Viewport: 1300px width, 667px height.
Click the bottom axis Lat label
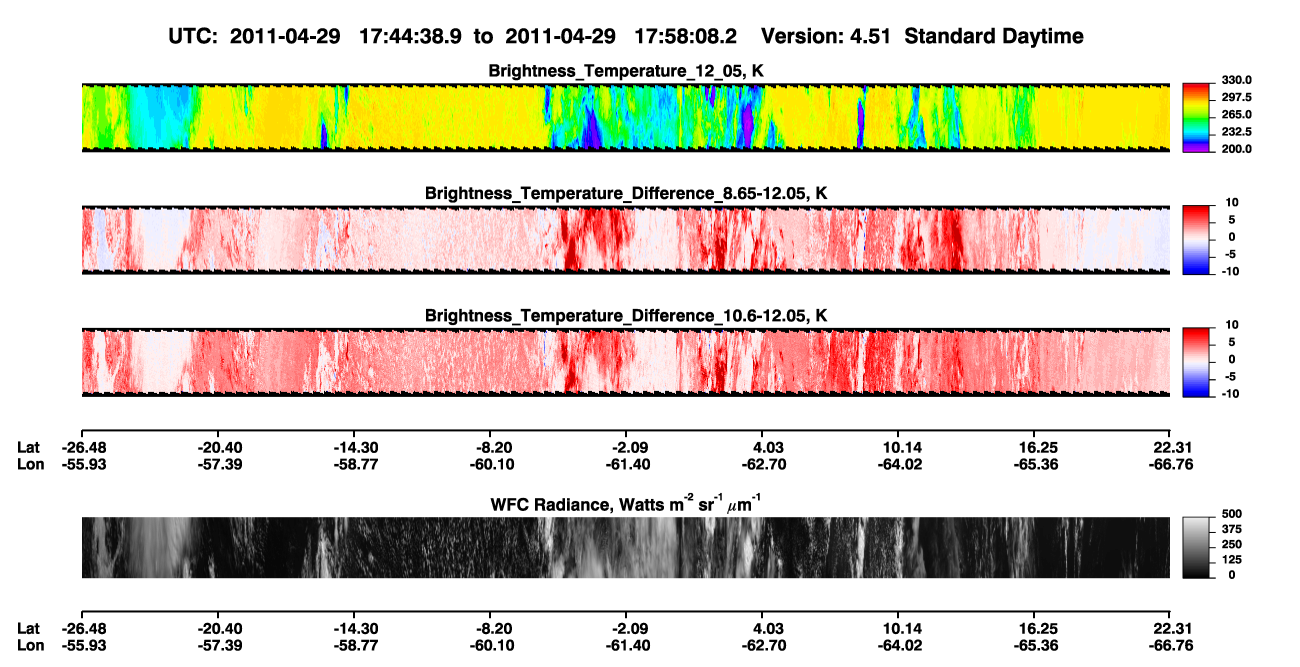[x=28, y=629]
